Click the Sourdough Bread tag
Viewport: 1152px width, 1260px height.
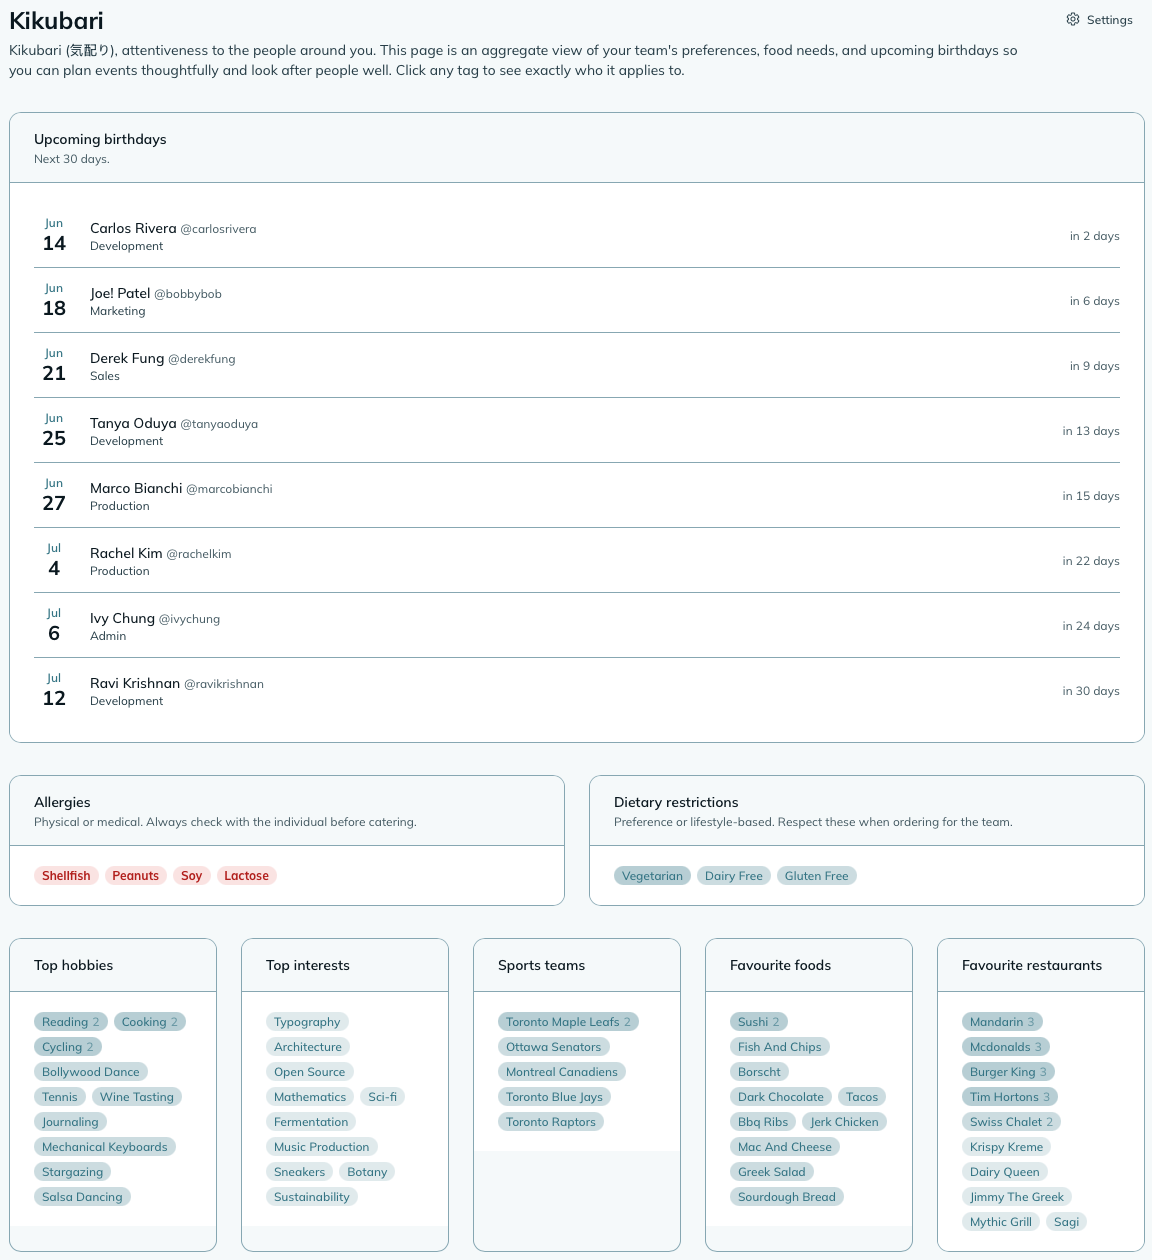787,1197
